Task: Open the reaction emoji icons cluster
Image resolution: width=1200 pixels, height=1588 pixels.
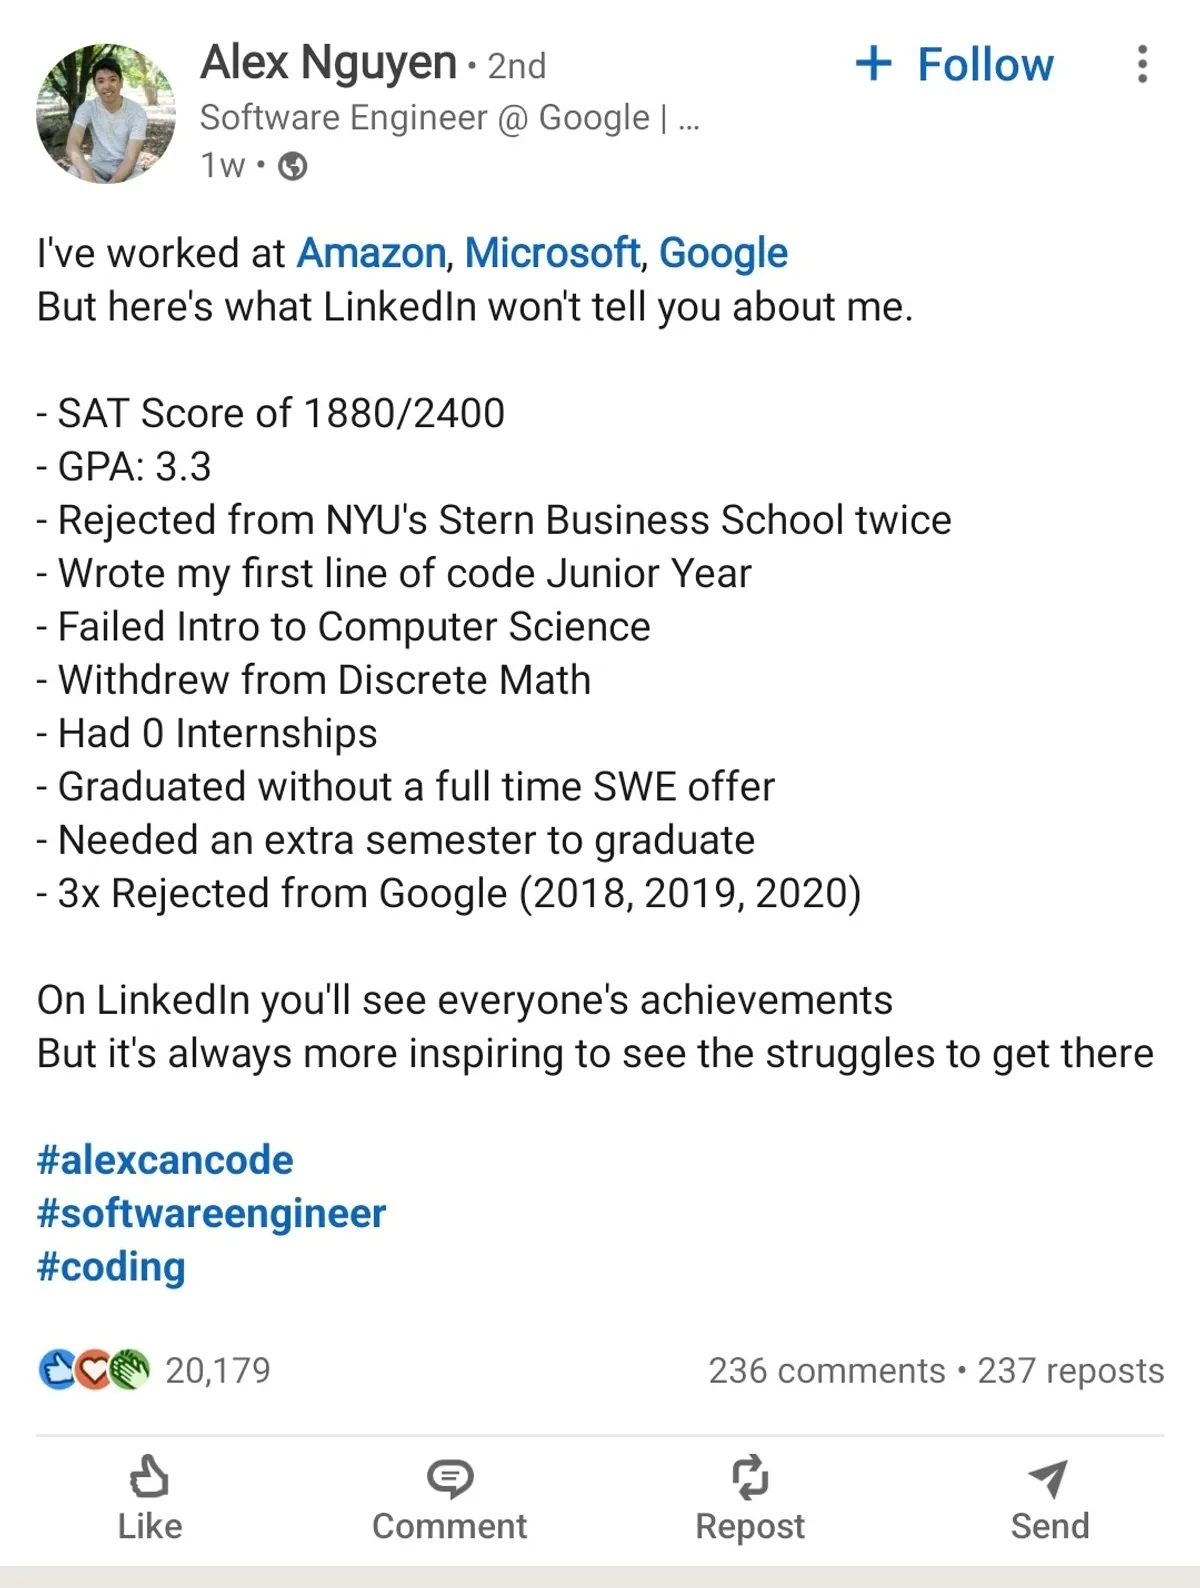Action: click(94, 1369)
